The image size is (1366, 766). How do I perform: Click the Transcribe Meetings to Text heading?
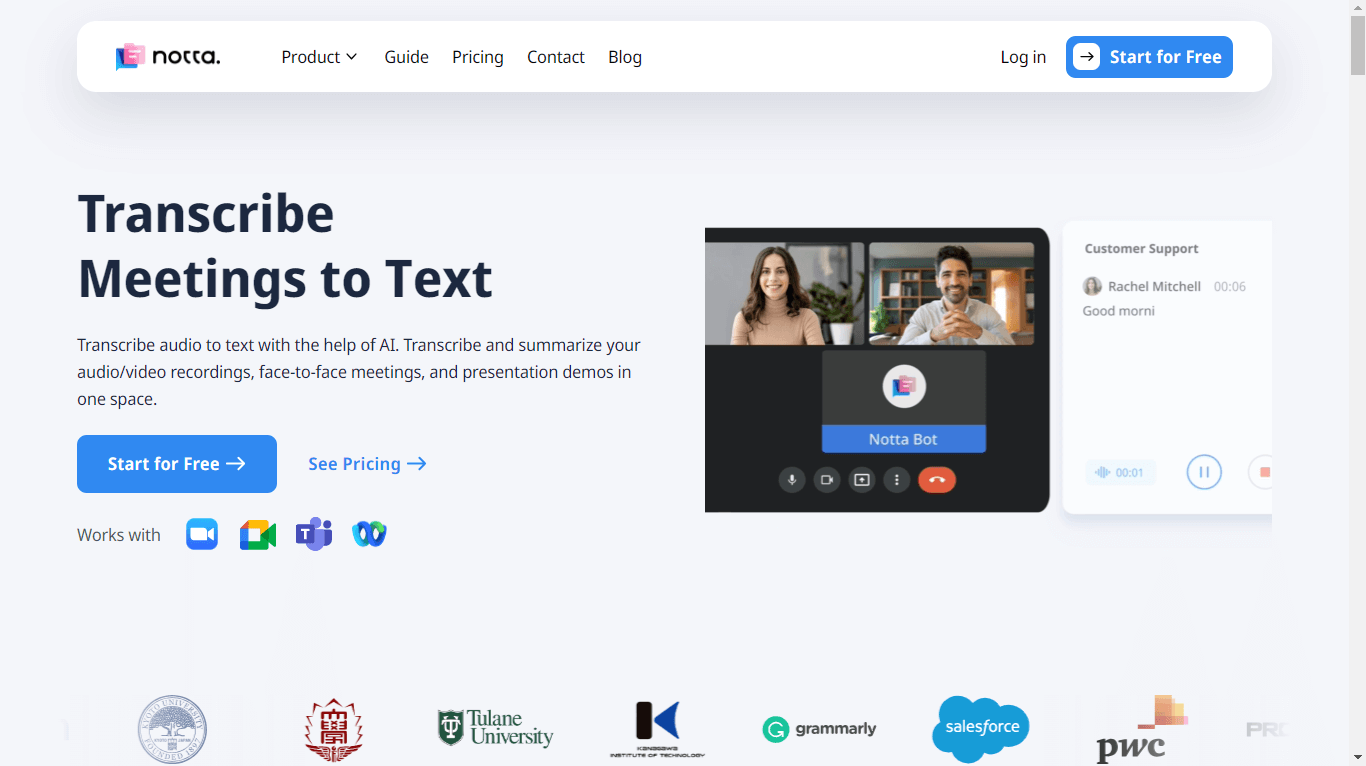[x=285, y=246]
